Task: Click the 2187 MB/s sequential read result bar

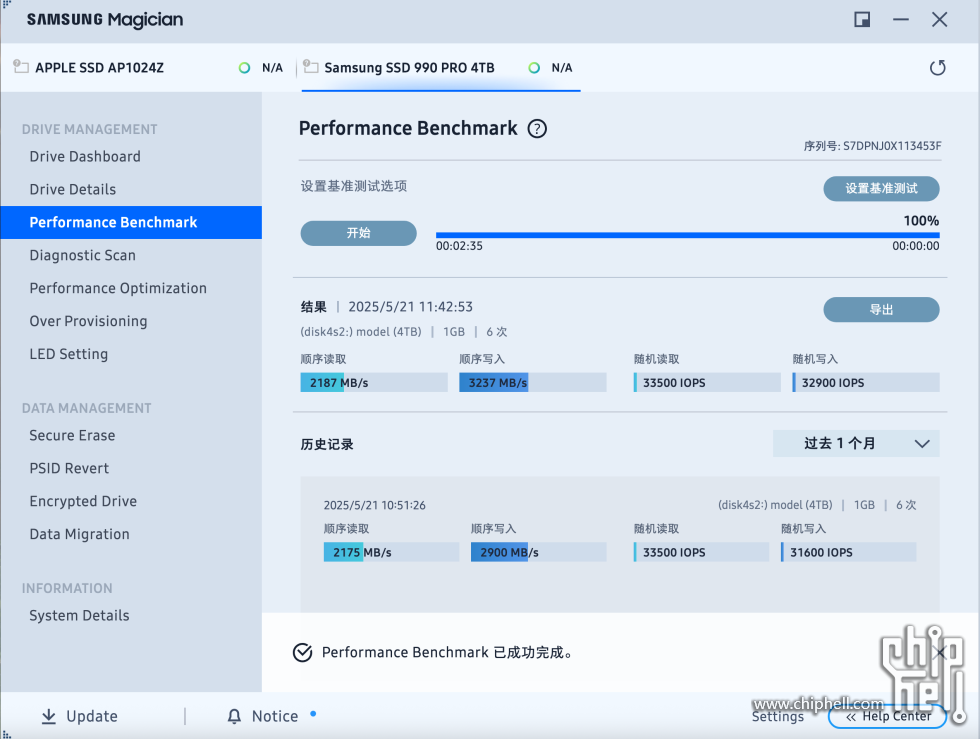Action: 374,383
